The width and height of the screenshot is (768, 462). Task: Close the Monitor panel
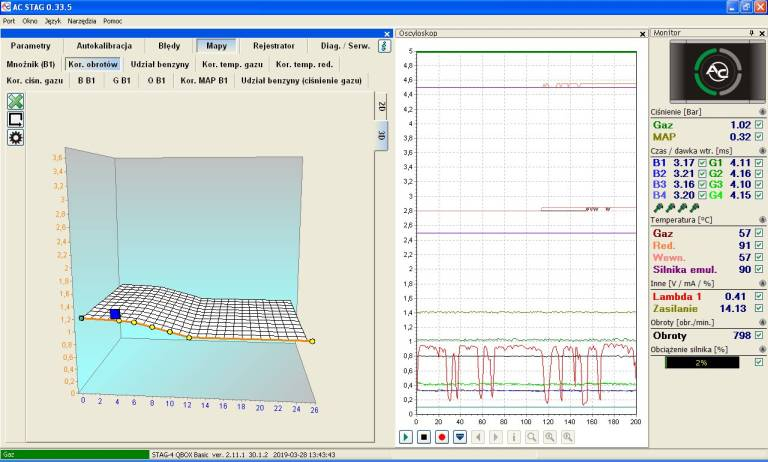(762, 33)
